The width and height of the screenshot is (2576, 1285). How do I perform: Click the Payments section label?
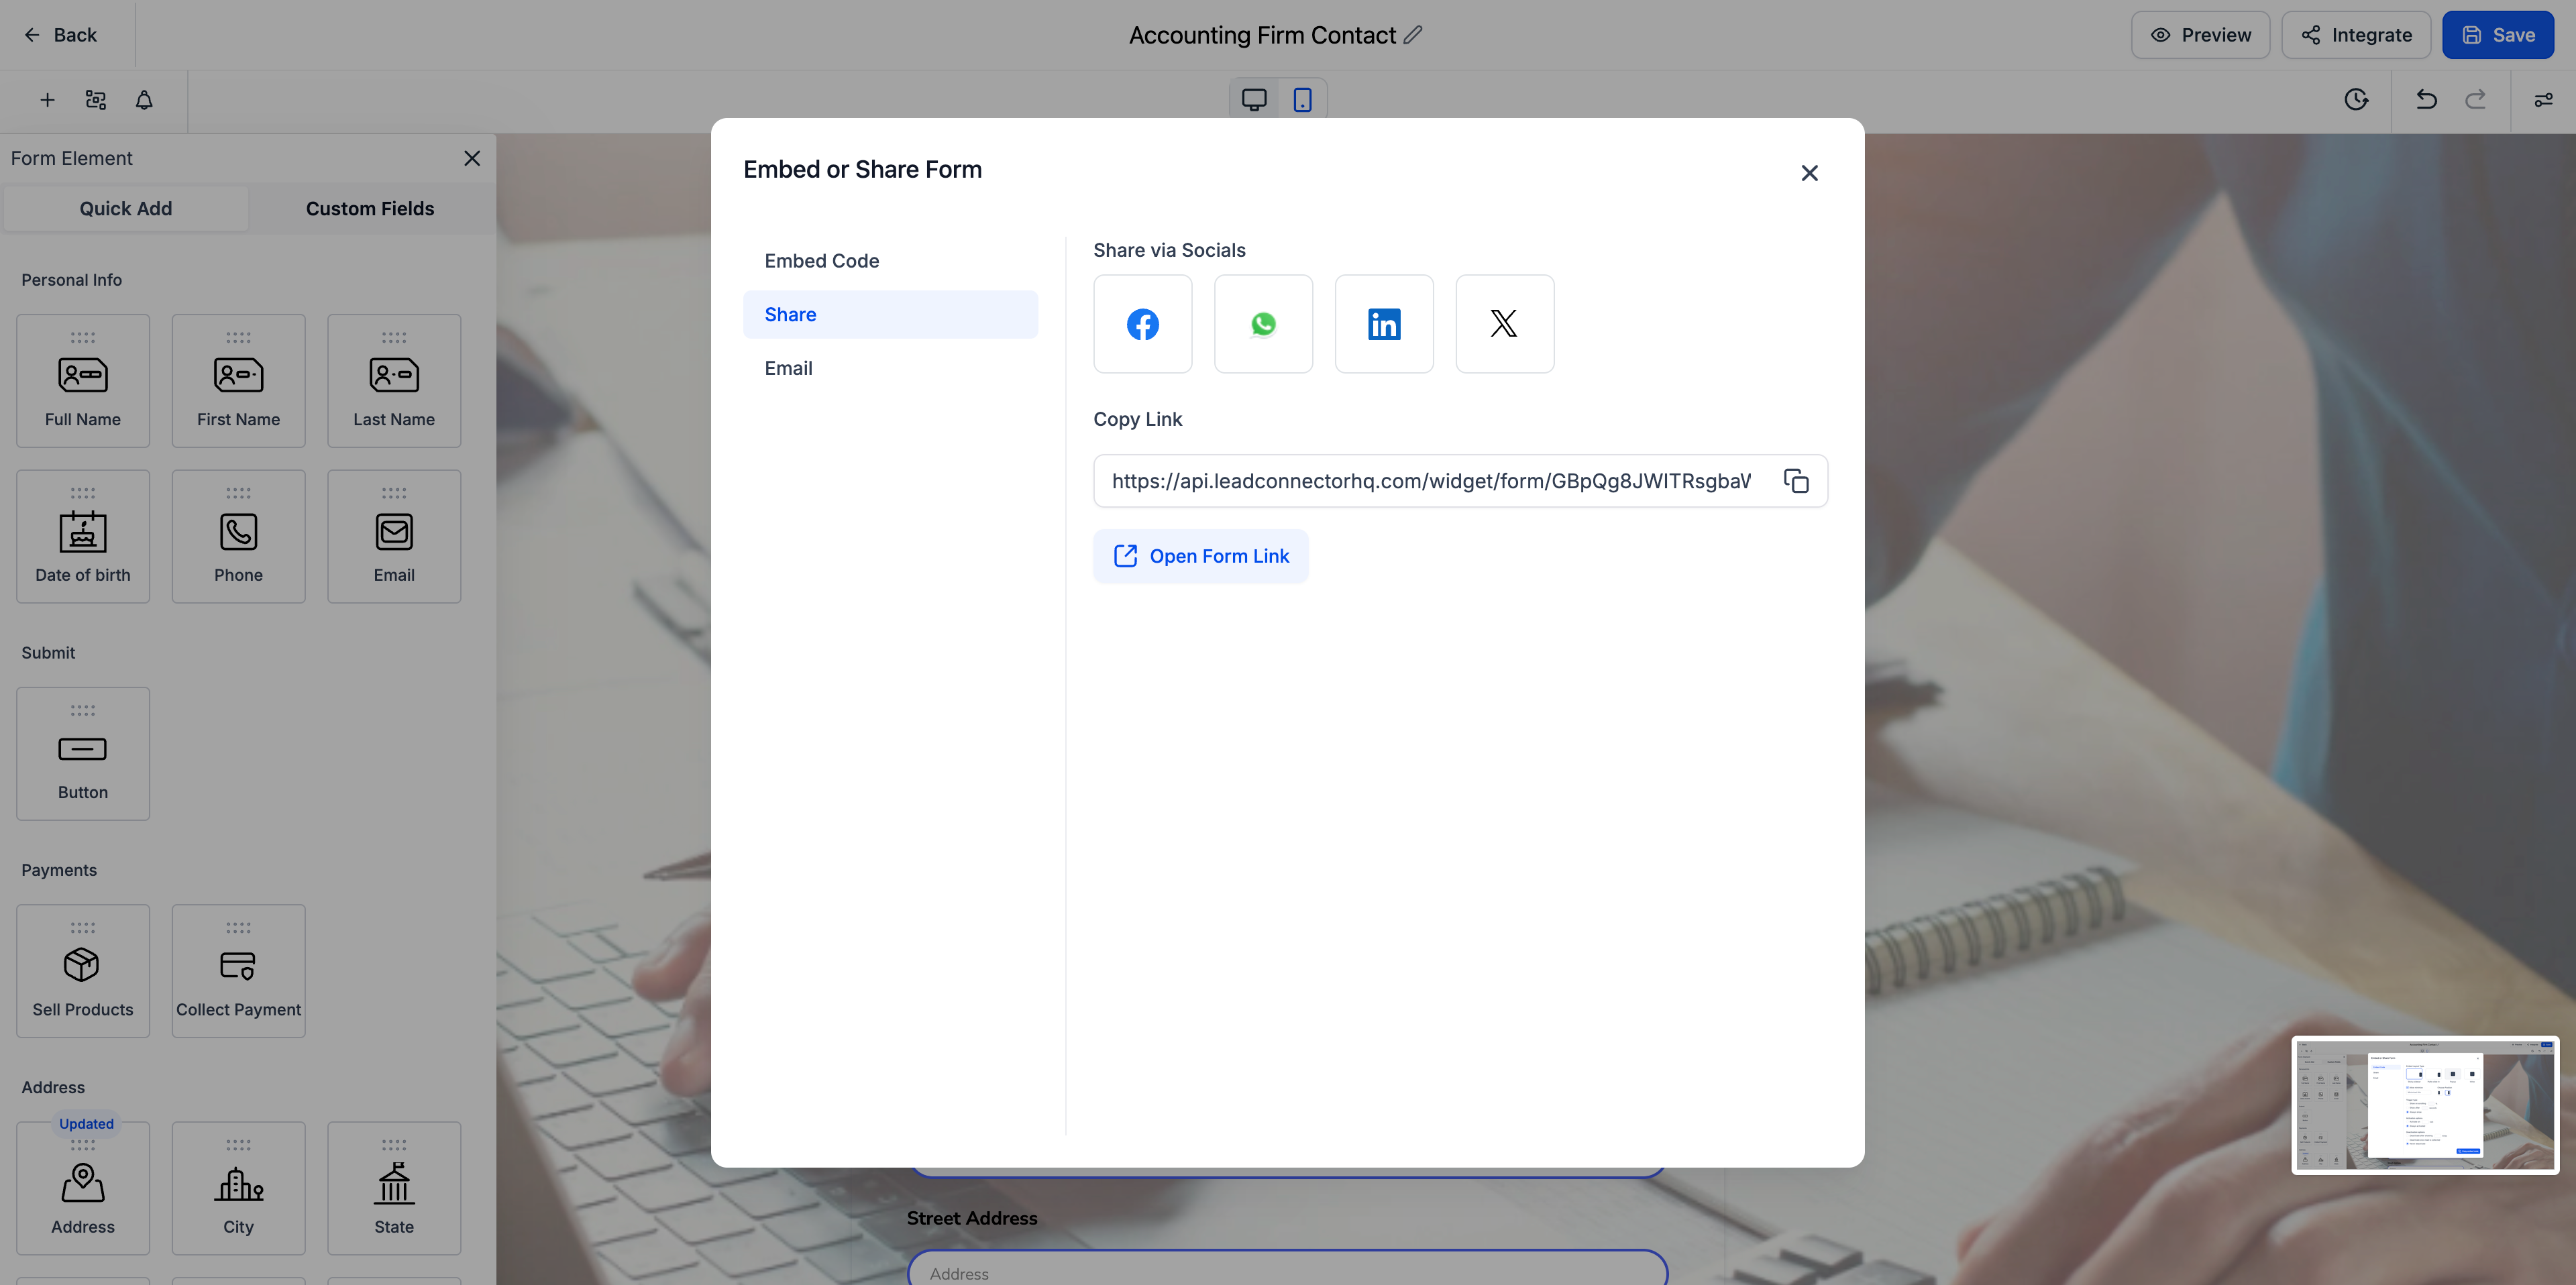point(59,870)
